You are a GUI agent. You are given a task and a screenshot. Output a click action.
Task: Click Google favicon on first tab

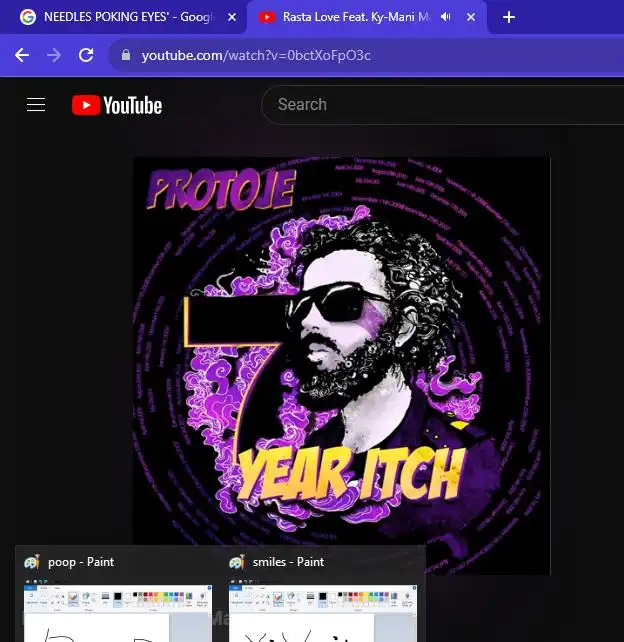(28, 17)
